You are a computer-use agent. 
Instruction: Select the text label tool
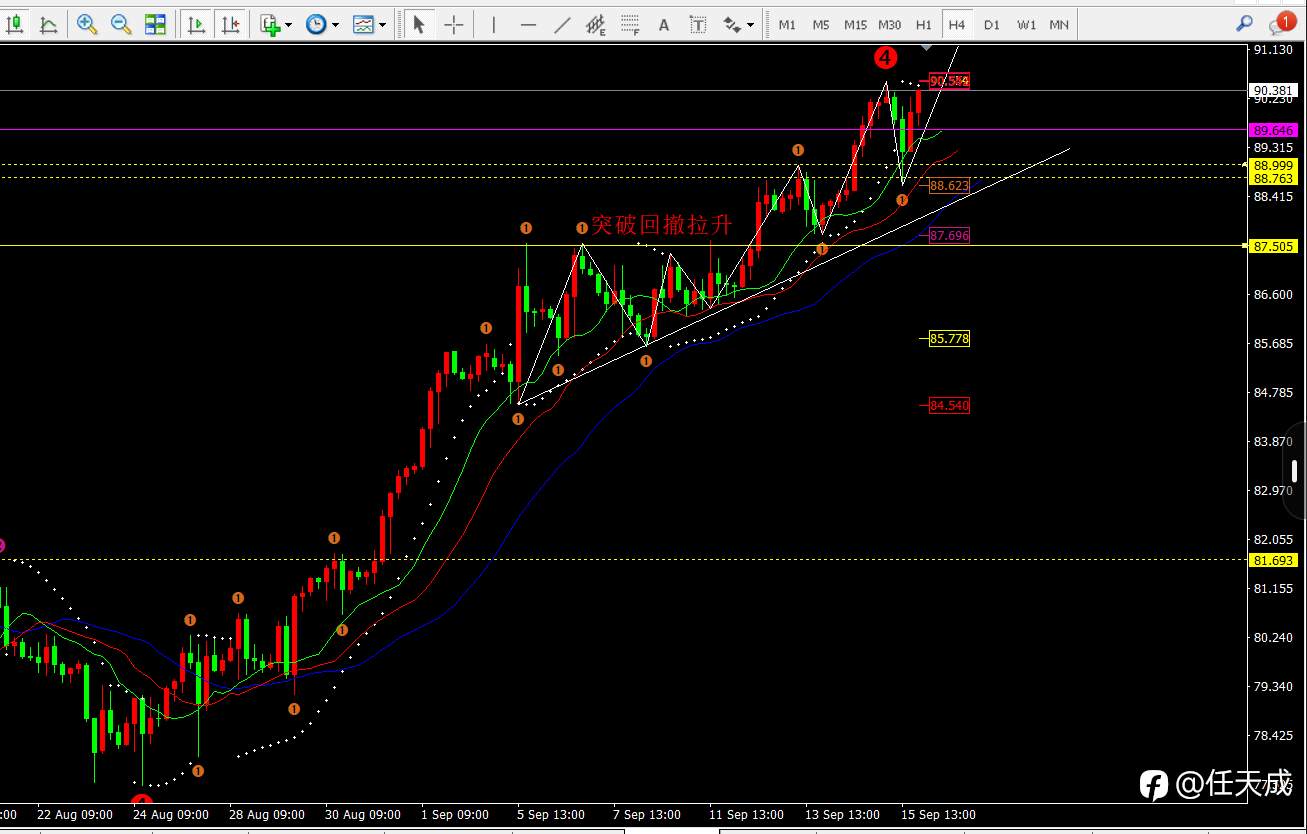click(698, 25)
